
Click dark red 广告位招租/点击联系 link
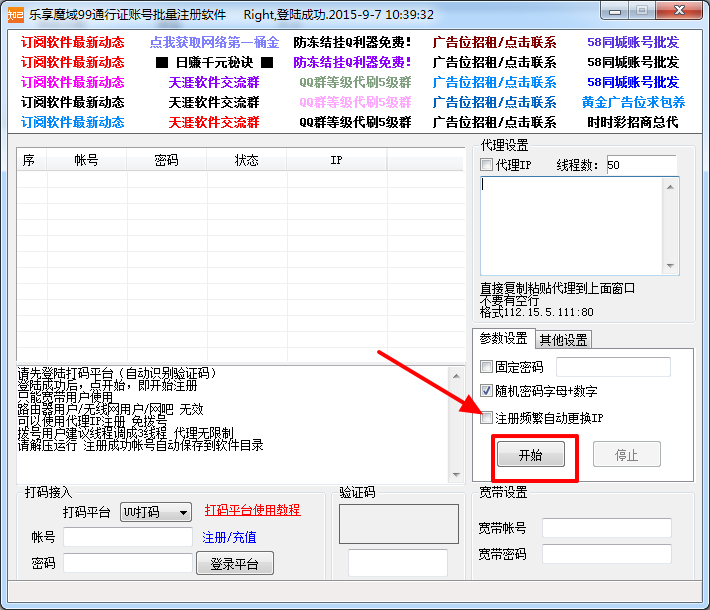tap(494, 42)
